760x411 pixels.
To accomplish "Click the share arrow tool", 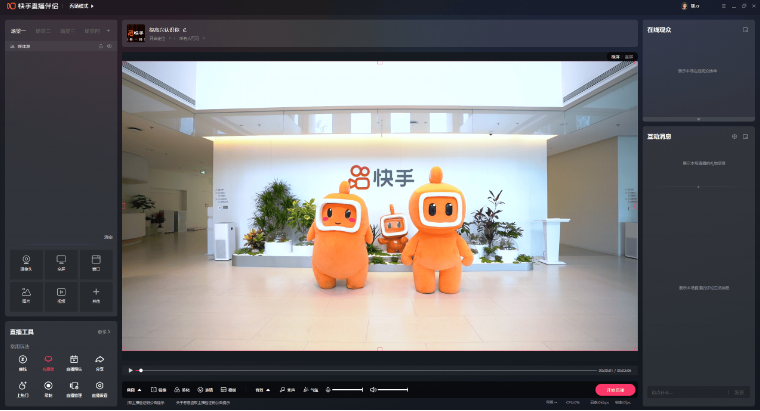I will [99, 362].
